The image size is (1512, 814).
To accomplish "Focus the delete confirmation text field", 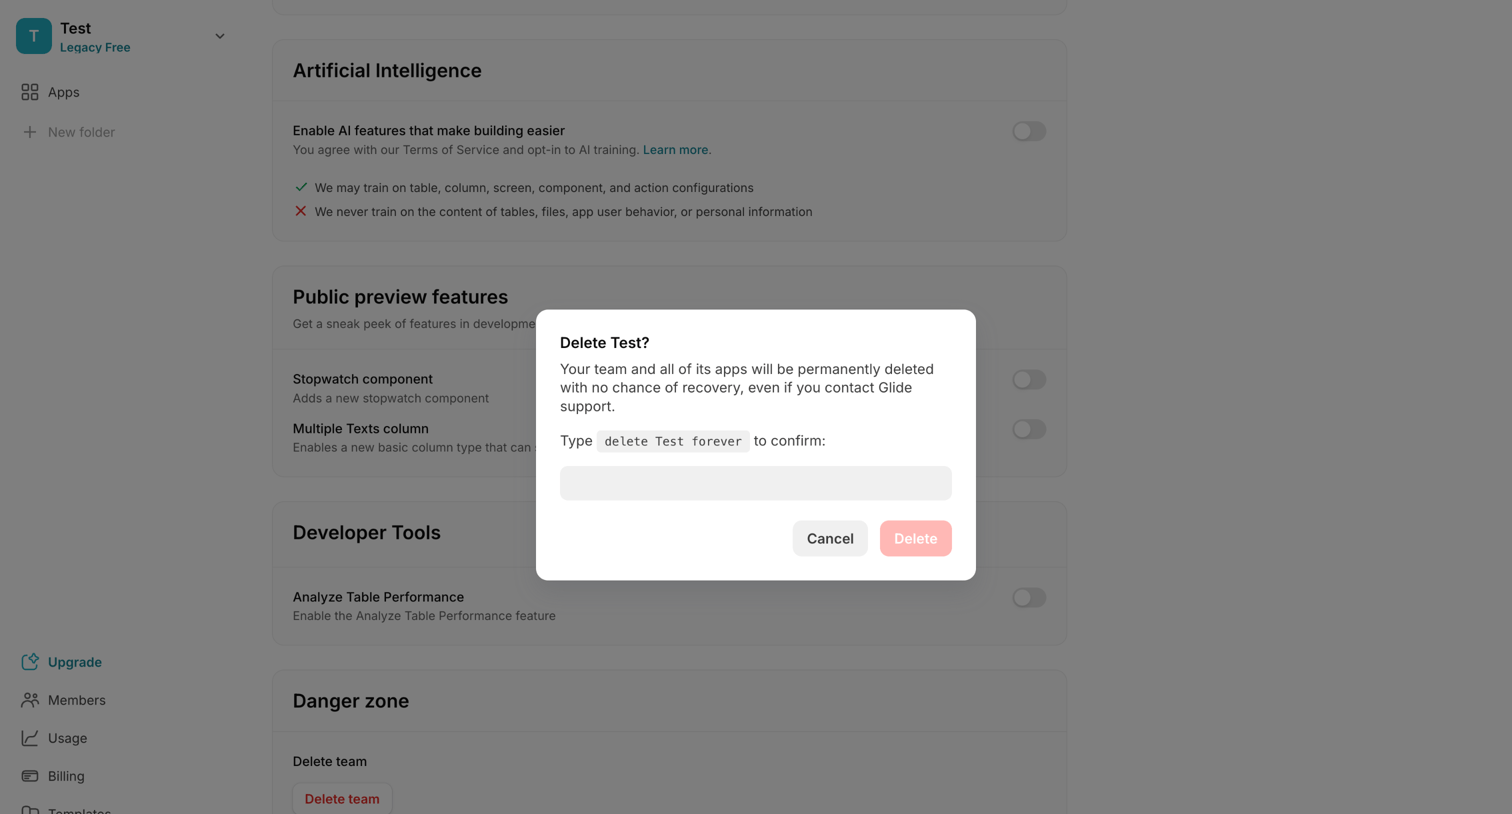I will 756,483.
